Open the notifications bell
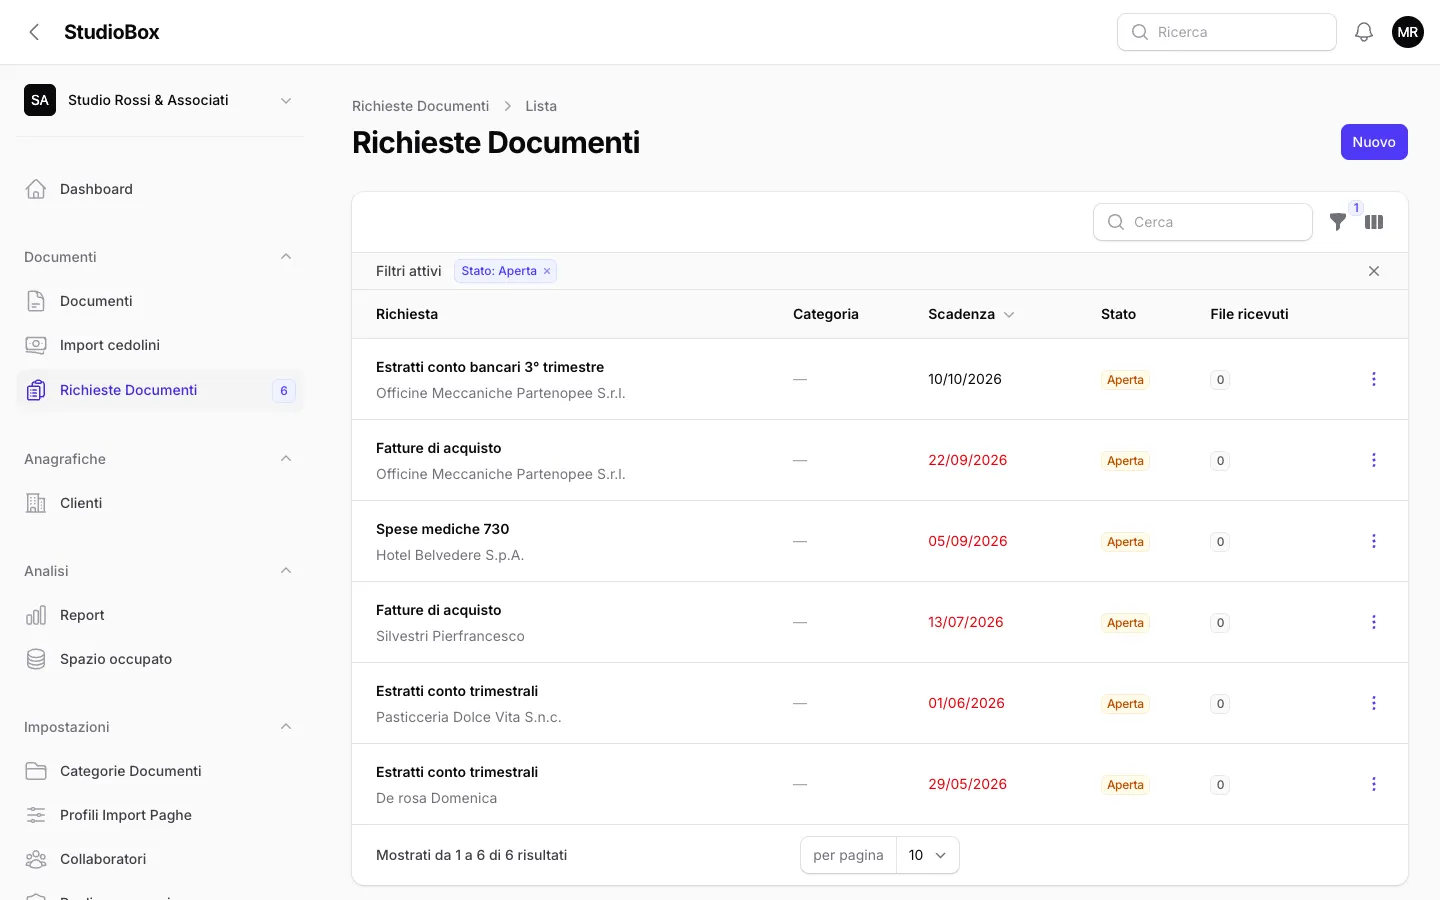This screenshot has width=1440, height=900. point(1364,32)
